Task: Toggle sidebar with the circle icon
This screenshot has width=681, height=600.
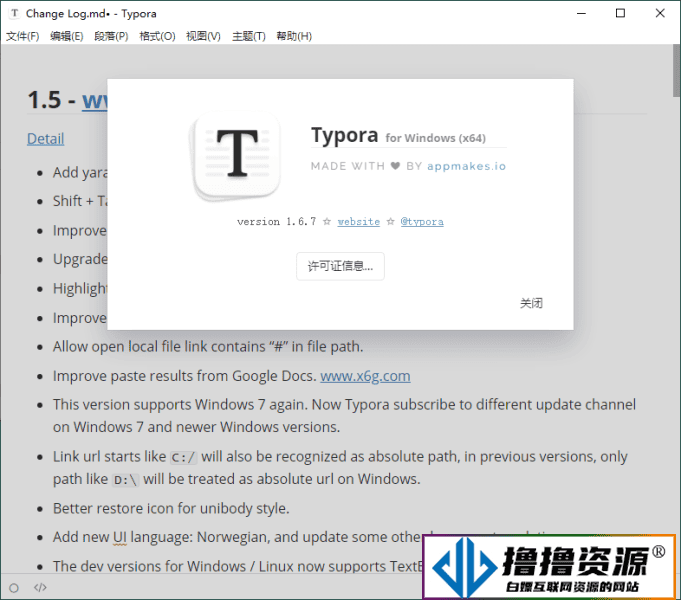Action: (x=14, y=588)
